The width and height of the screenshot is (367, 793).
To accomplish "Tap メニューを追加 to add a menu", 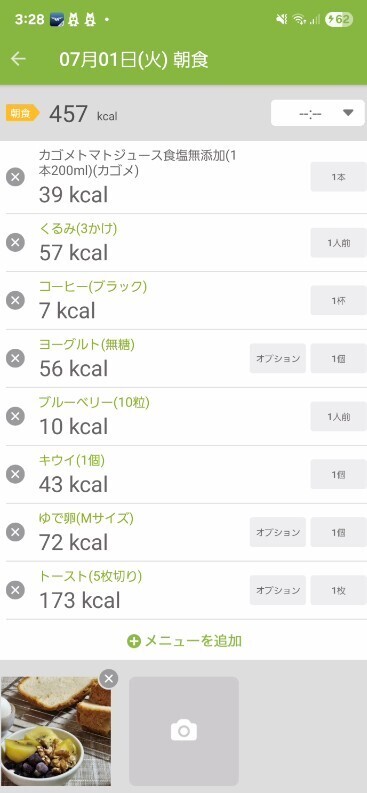I will coord(184,641).
